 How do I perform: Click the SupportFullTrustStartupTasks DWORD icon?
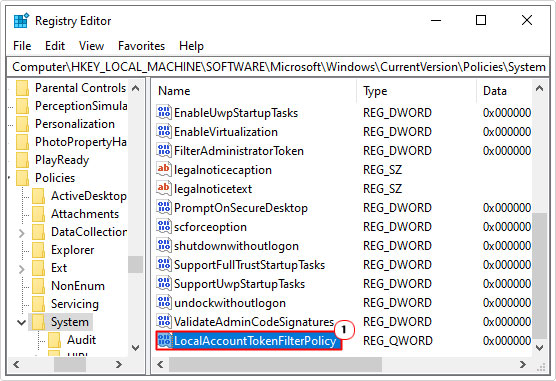point(163,265)
